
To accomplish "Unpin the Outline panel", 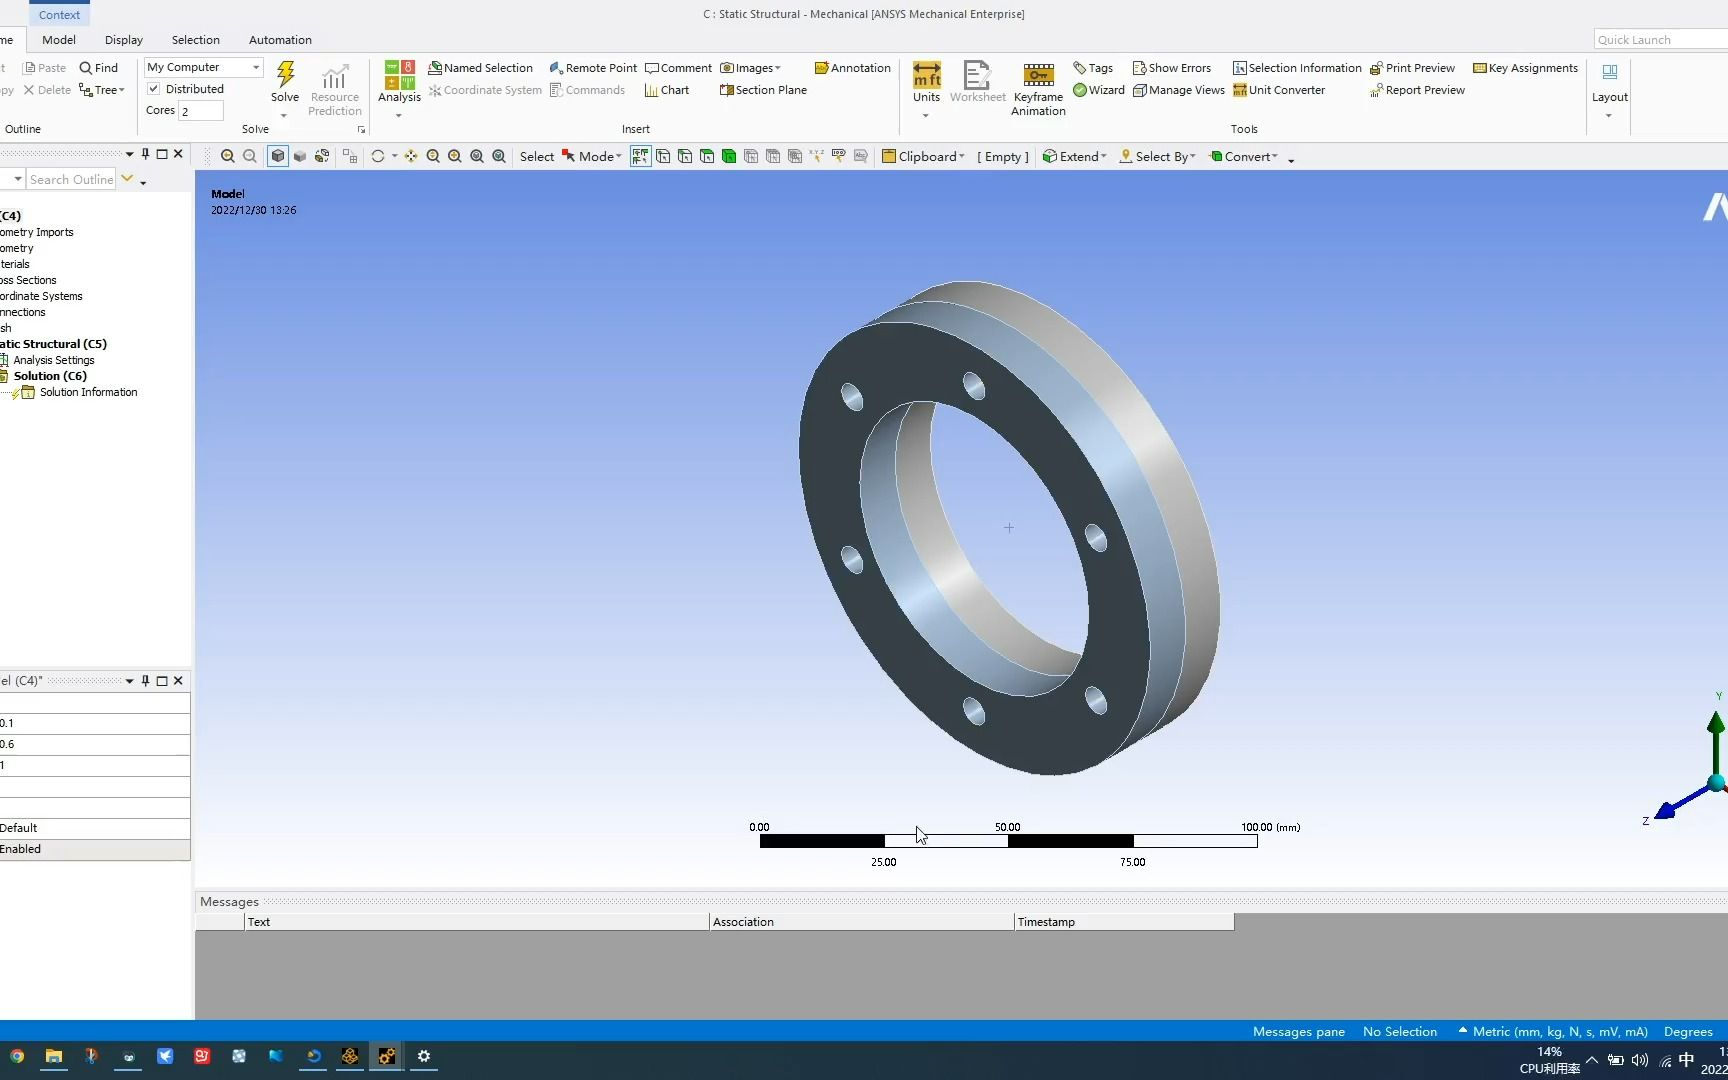I will (144, 154).
